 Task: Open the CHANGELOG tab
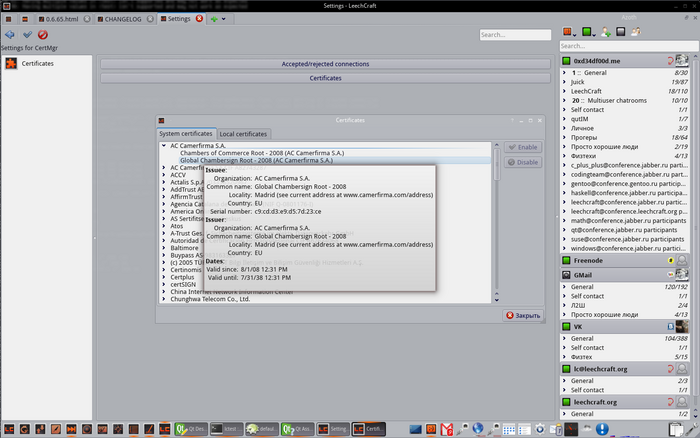pyautogui.click(x=121, y=18)
